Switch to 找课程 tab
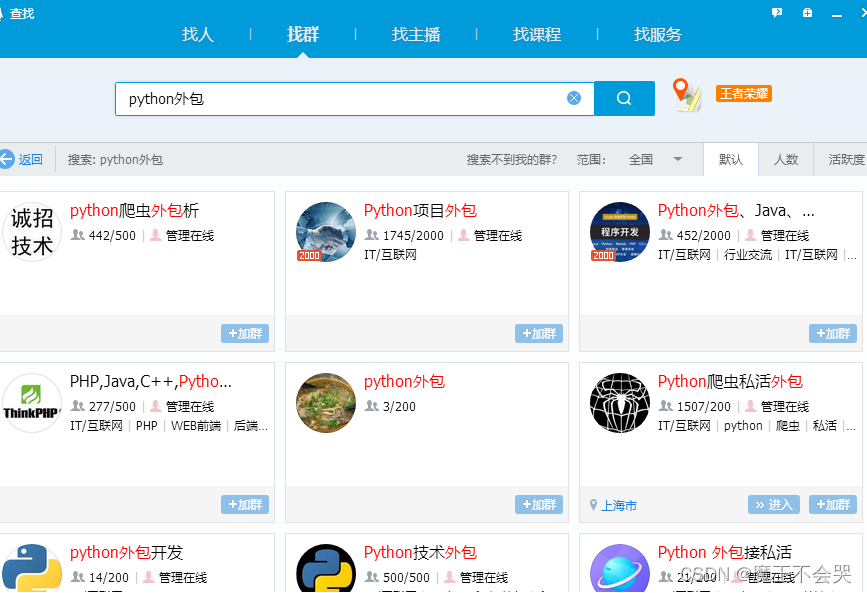 tap(537, 34)
